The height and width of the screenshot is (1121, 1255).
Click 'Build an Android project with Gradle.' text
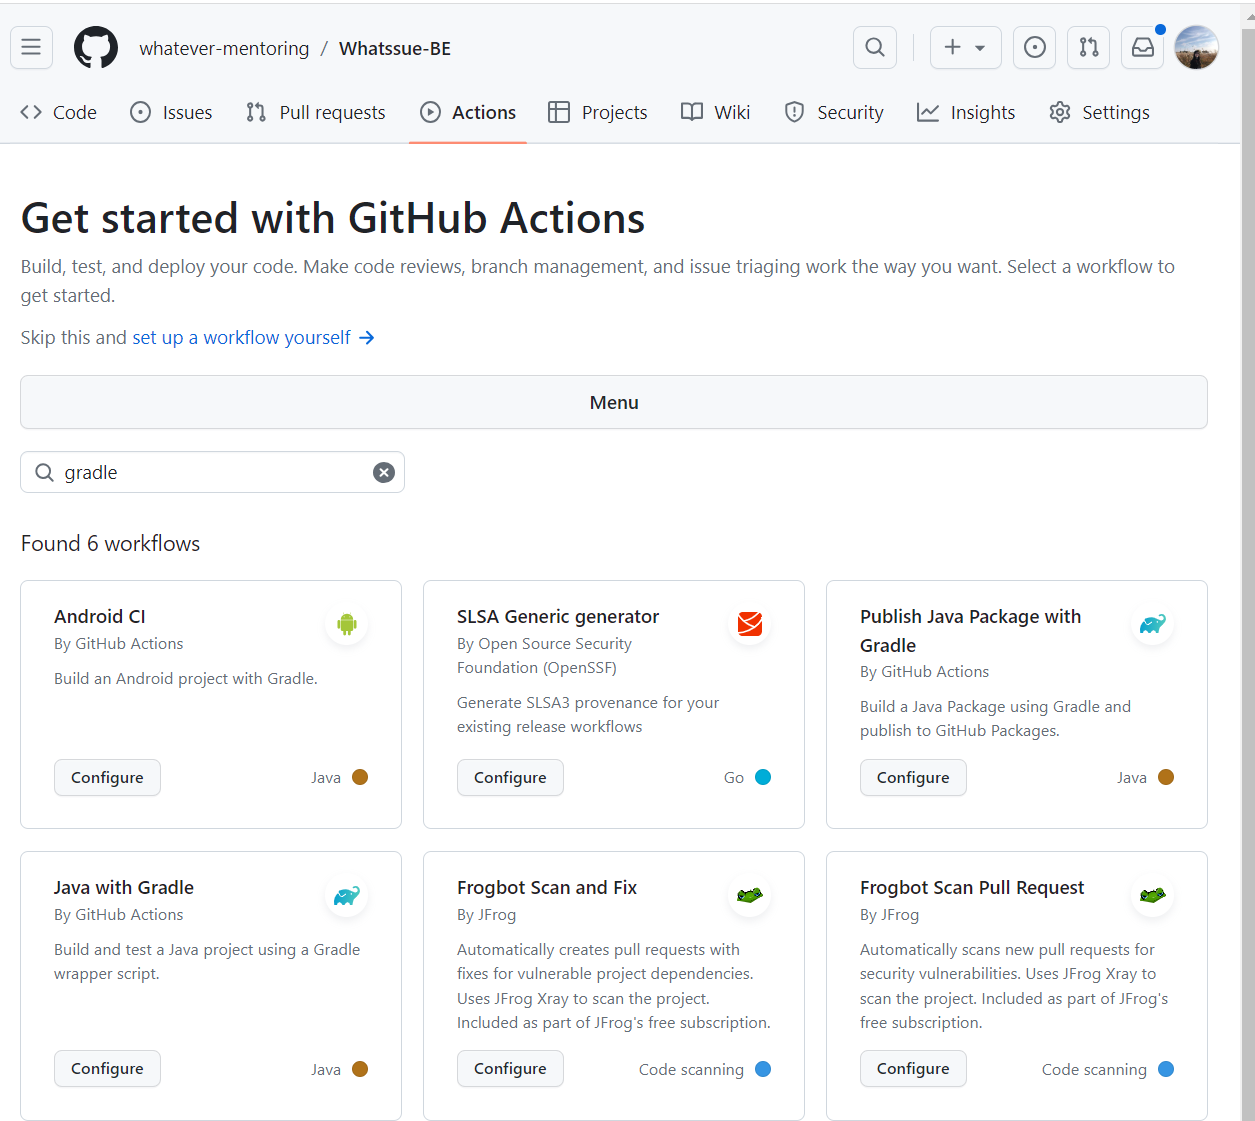pyautogui.click(x=186, y=678)
